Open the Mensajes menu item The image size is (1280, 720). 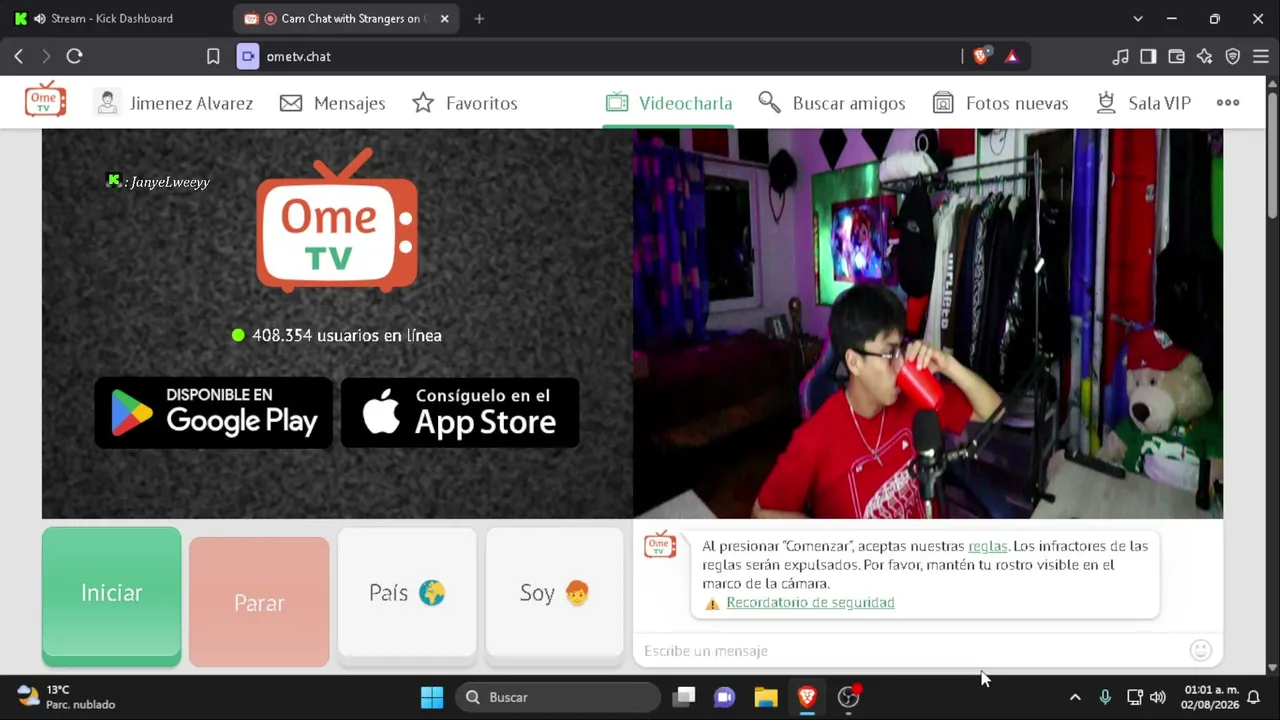point(333,103)
